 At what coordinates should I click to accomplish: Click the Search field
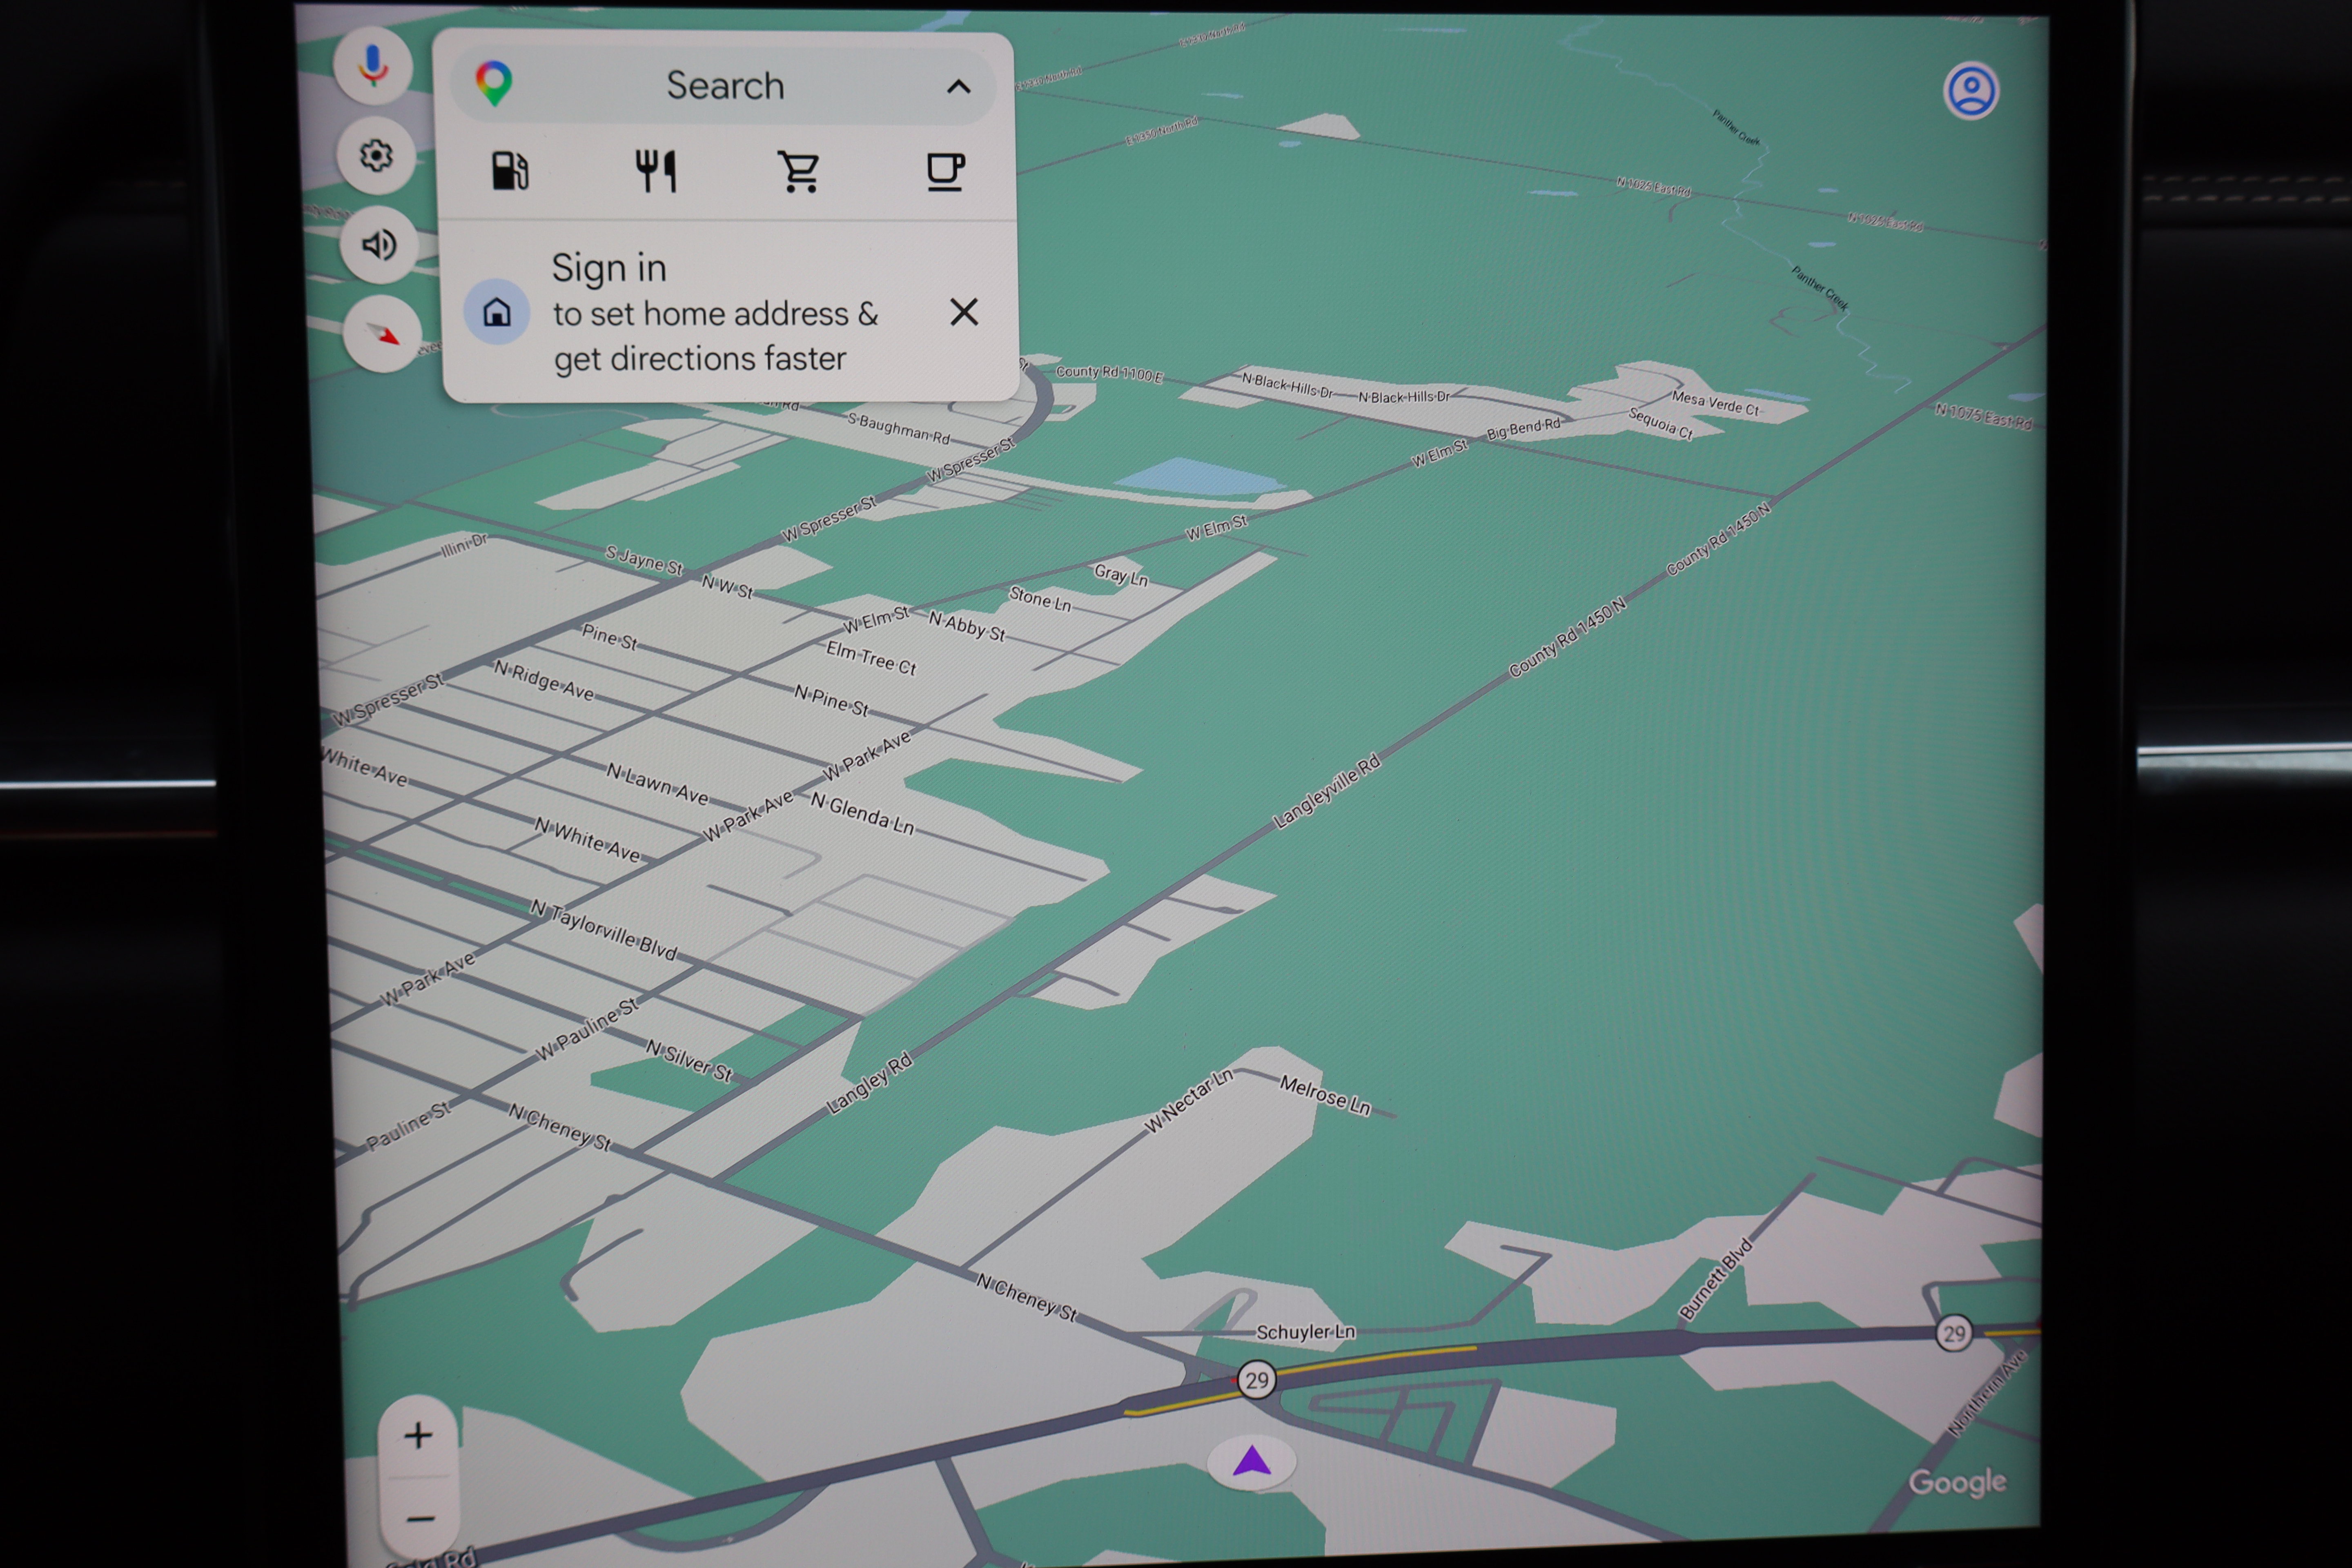click(x=724, y=86)
